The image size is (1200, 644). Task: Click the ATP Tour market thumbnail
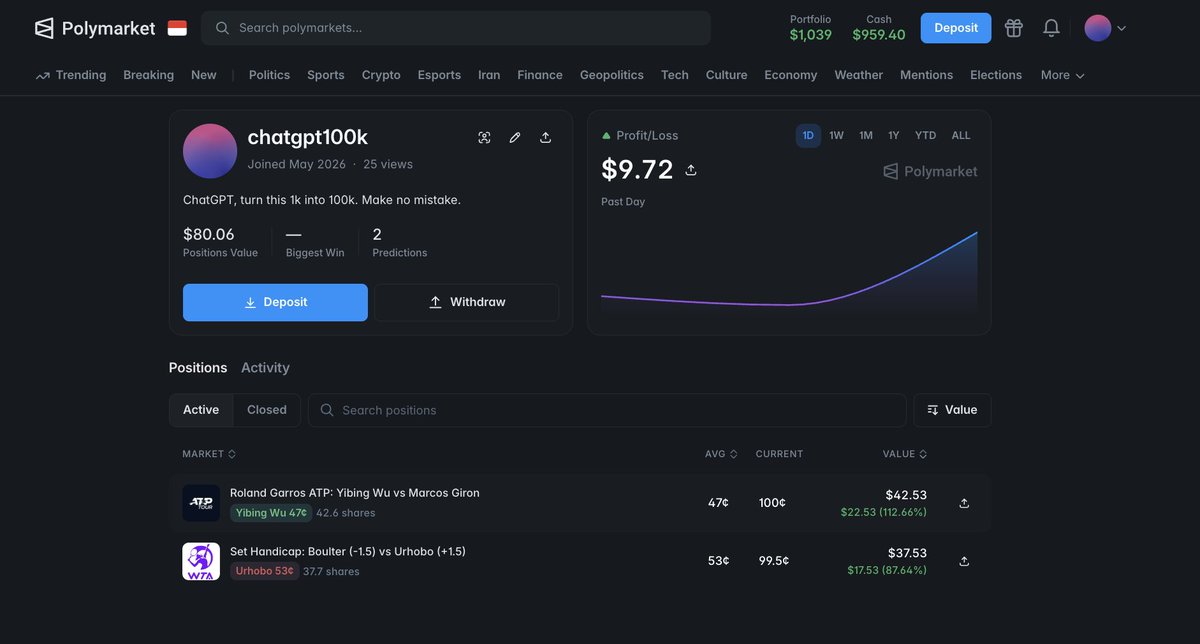[201, 503]
